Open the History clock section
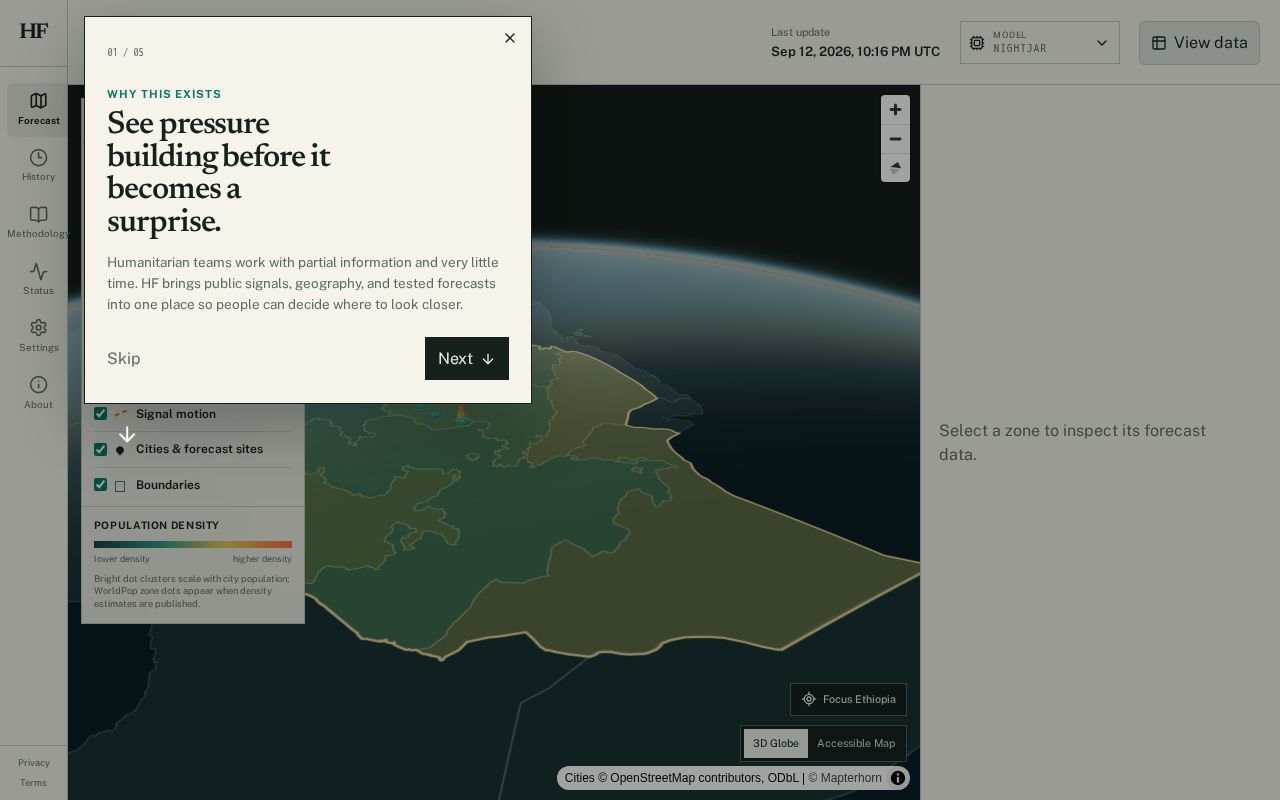Image resolution: width=1280 pixels, height=800 pixels. (38, 166)
